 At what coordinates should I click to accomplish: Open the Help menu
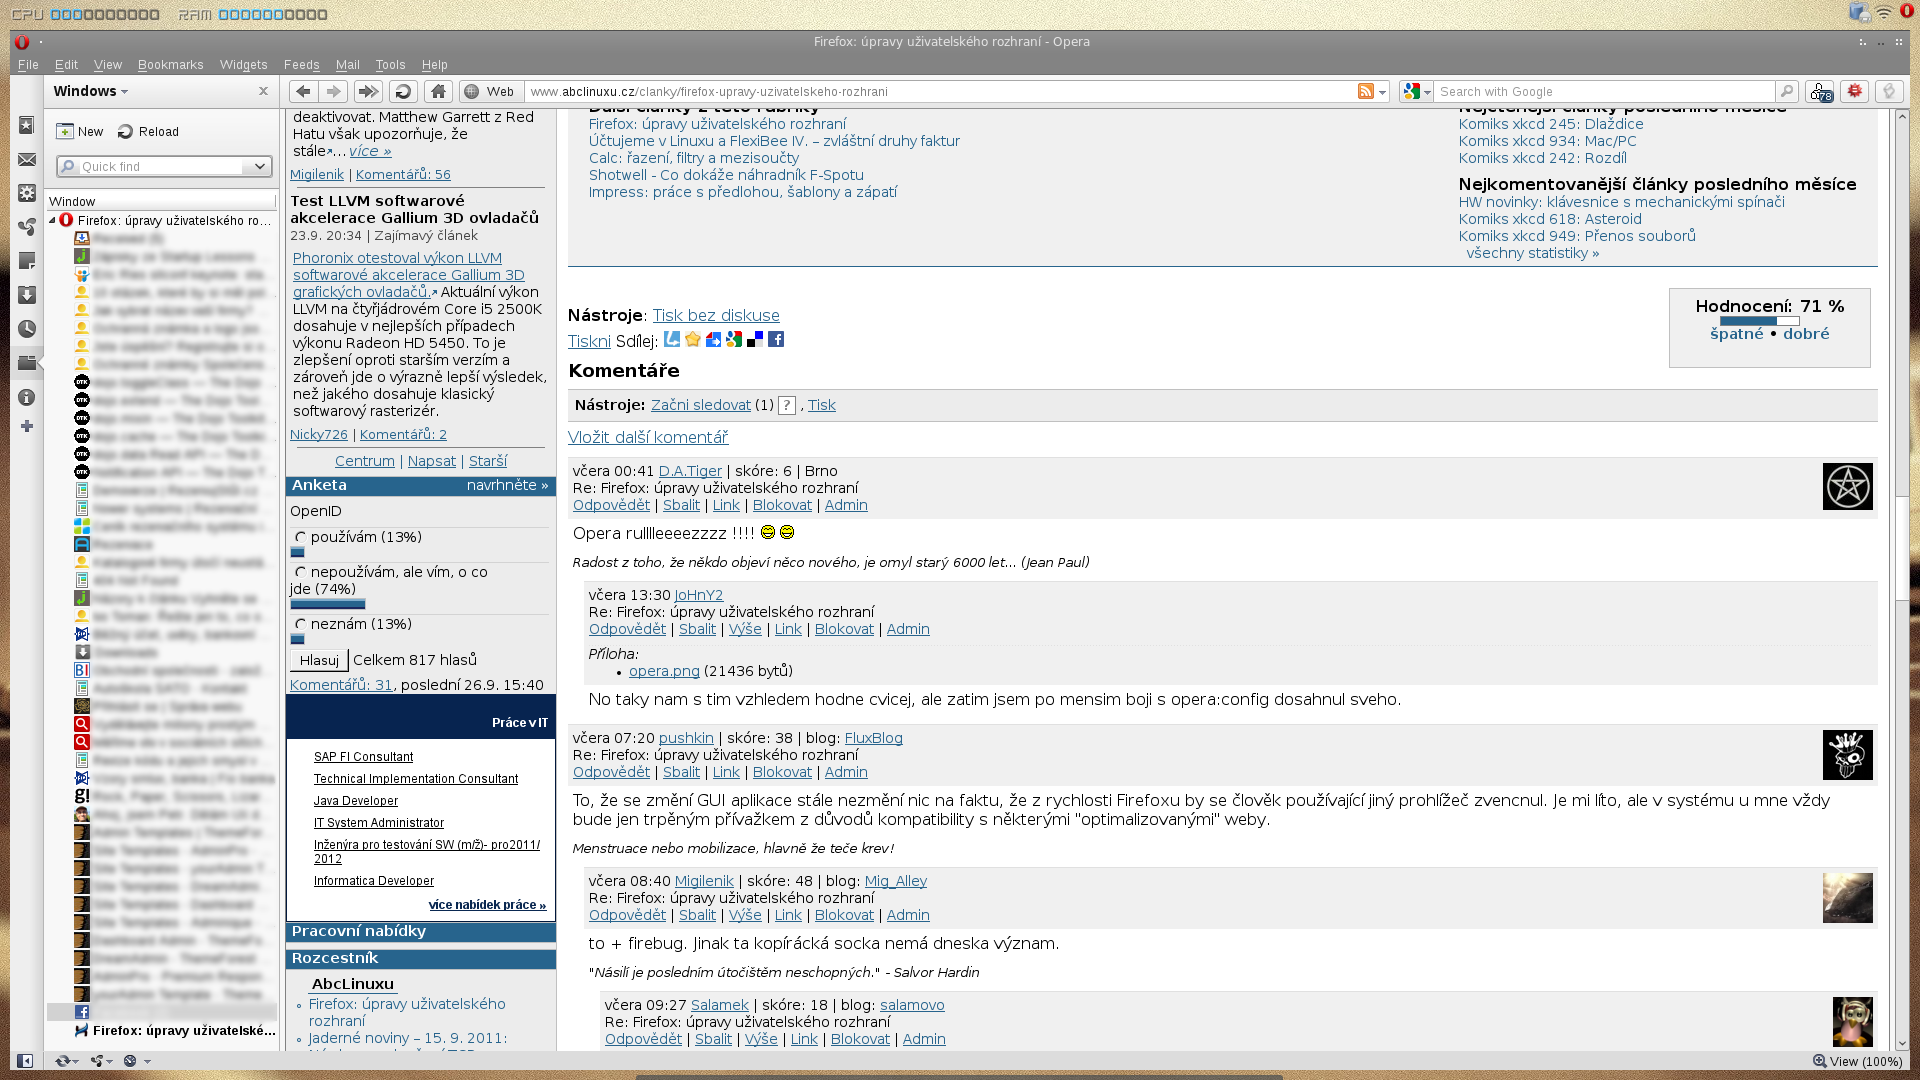435,65
